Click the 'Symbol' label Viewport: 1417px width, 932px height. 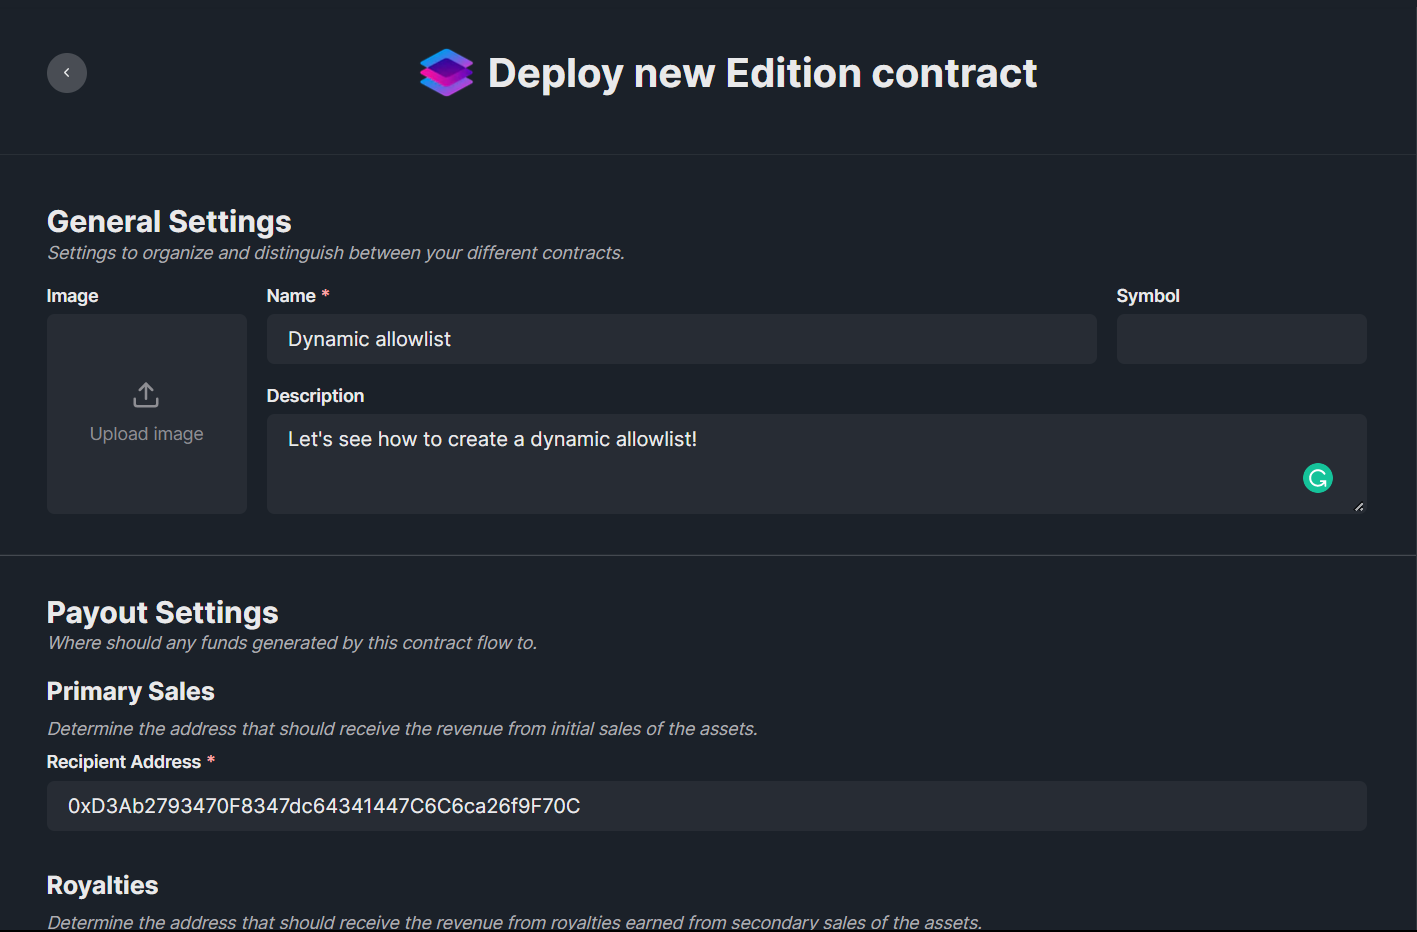click(x=1148, y=296)
